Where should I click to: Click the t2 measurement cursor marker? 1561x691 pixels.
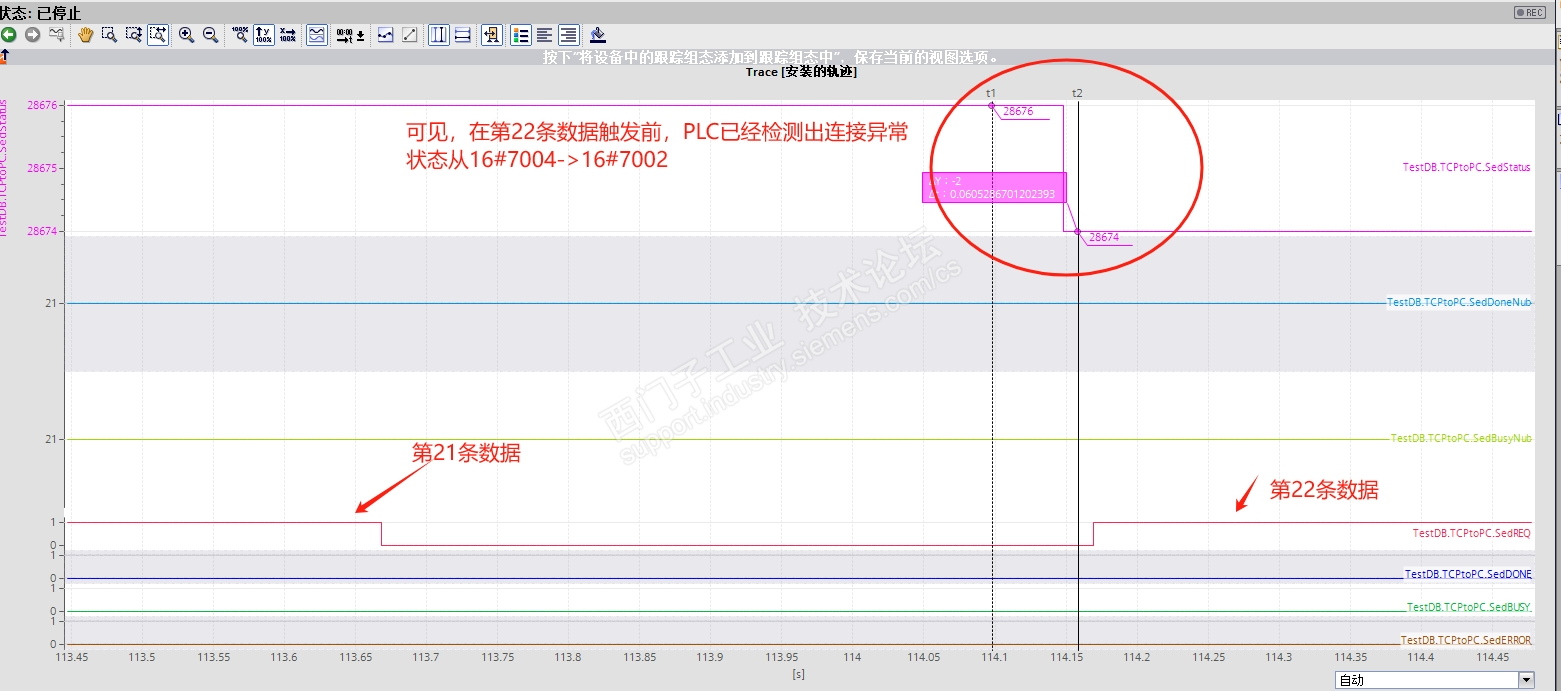pyautogui.click(x=1077, y=93)
